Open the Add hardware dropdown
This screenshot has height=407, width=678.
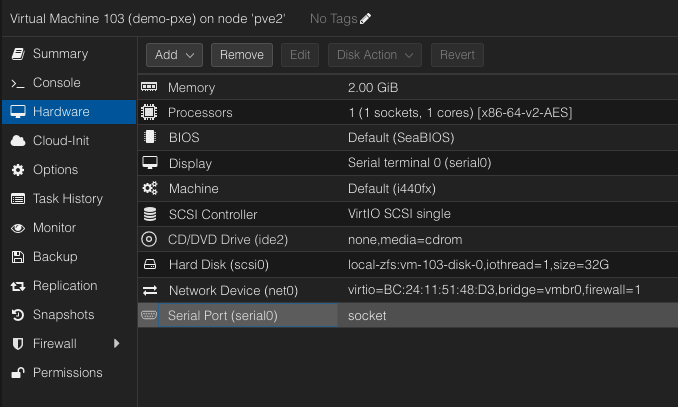point(175,55)
